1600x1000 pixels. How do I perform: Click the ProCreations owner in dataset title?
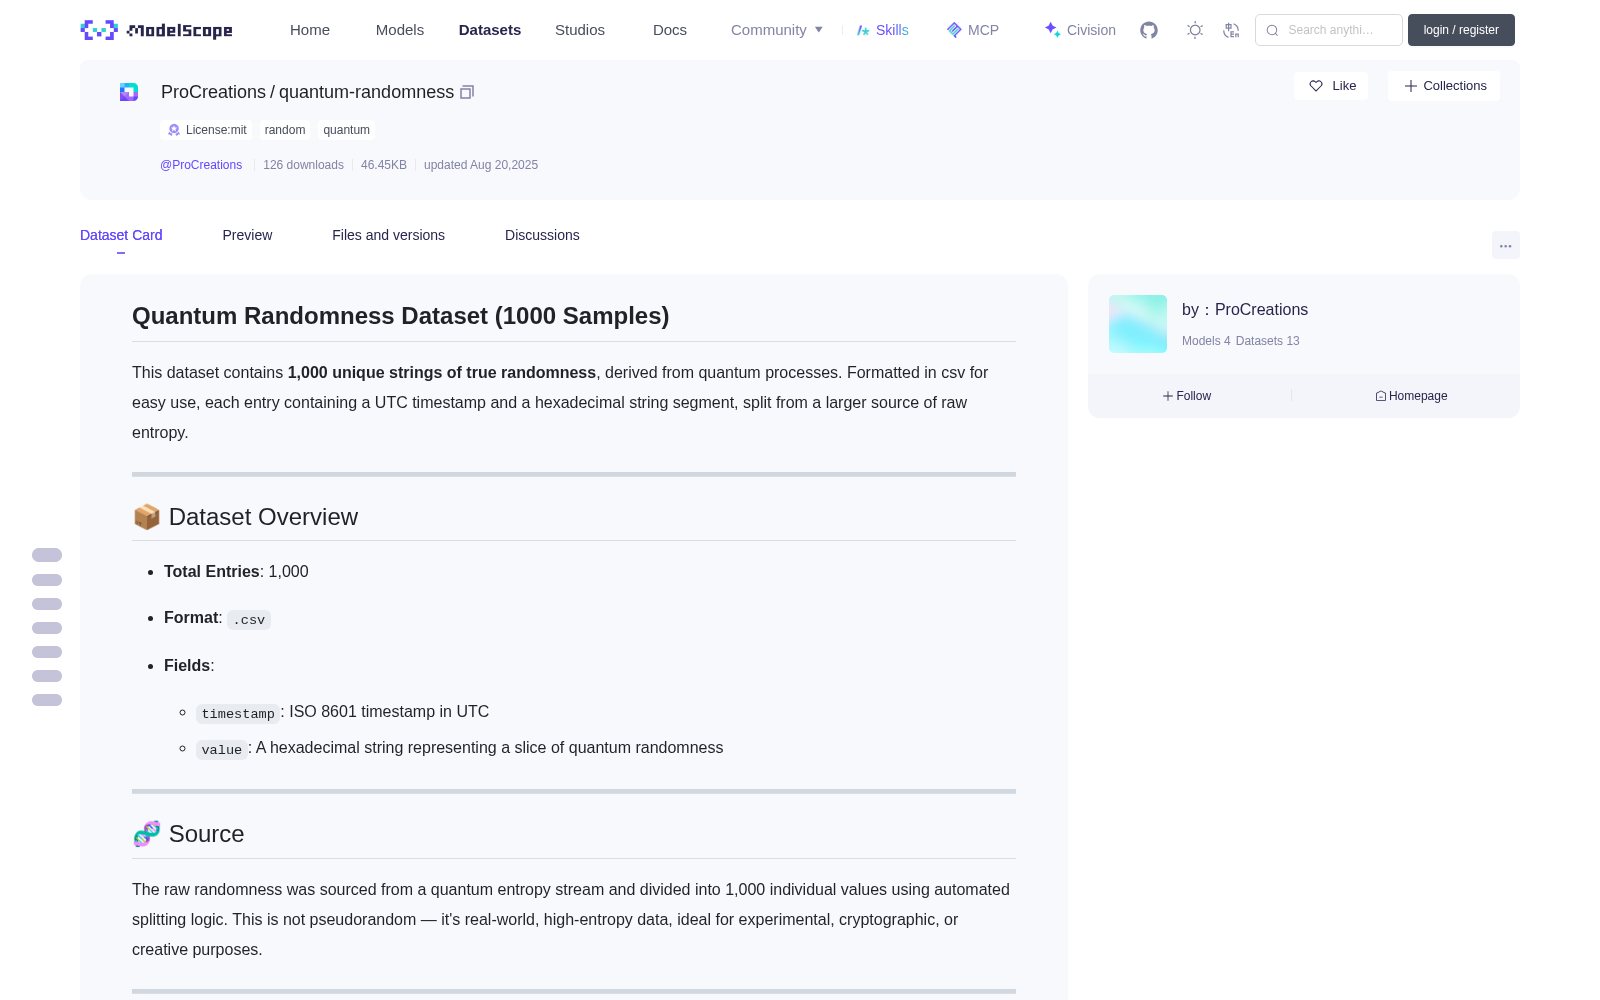point(213,92)
